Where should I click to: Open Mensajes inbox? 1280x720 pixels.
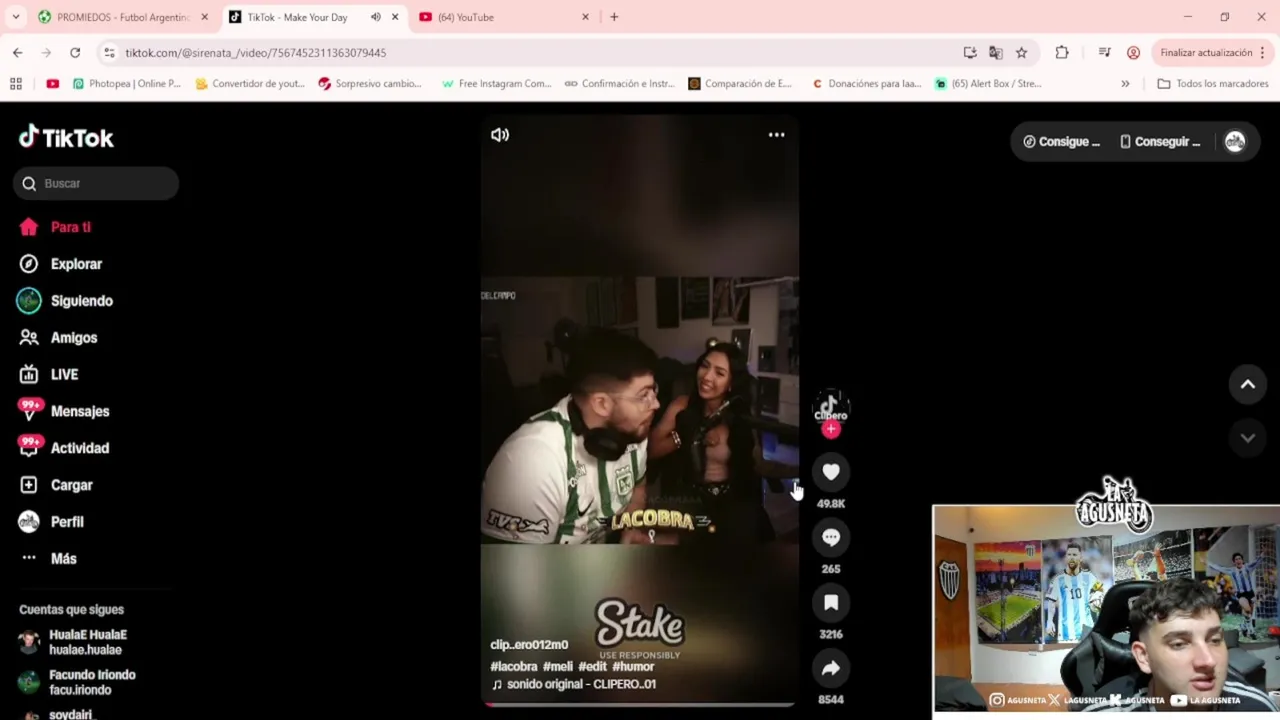[x=65, y=411]
